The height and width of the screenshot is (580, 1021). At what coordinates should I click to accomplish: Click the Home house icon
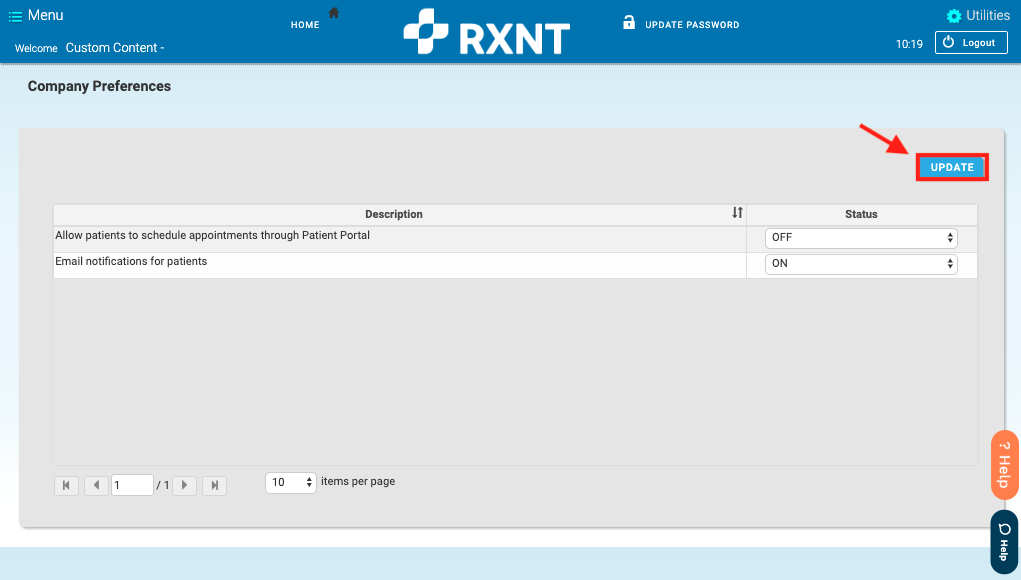click(334, 12)
